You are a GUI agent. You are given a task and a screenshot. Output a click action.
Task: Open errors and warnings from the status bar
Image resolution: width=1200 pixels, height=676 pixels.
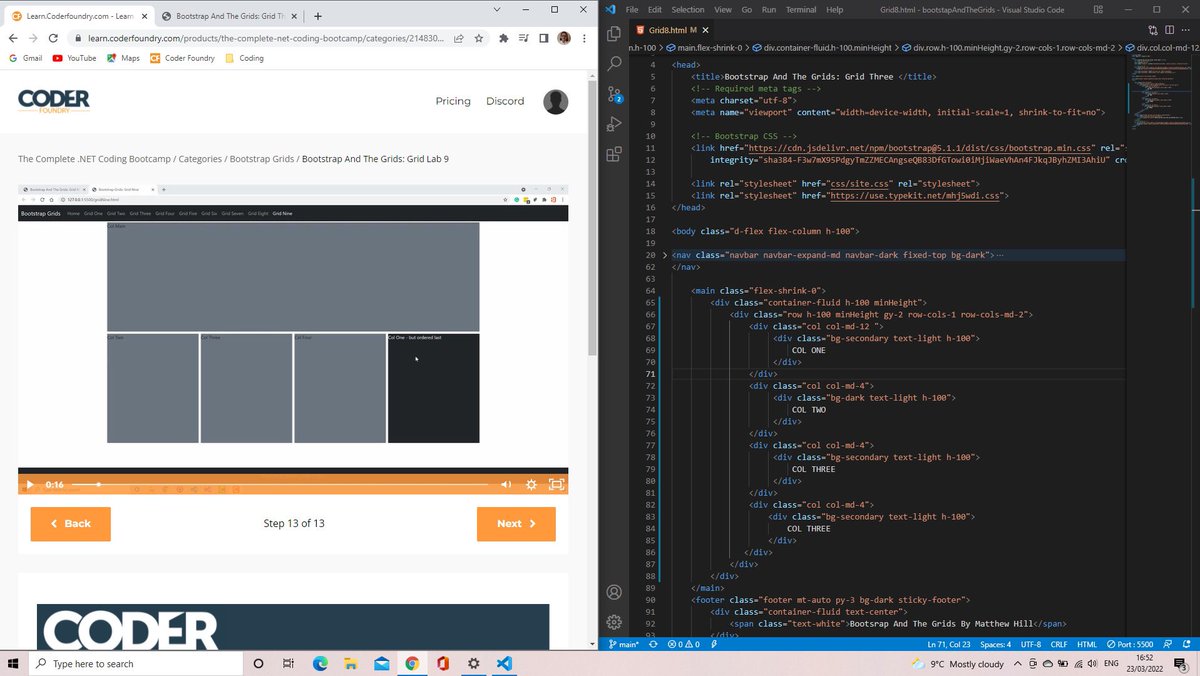(x=684, y=644)
